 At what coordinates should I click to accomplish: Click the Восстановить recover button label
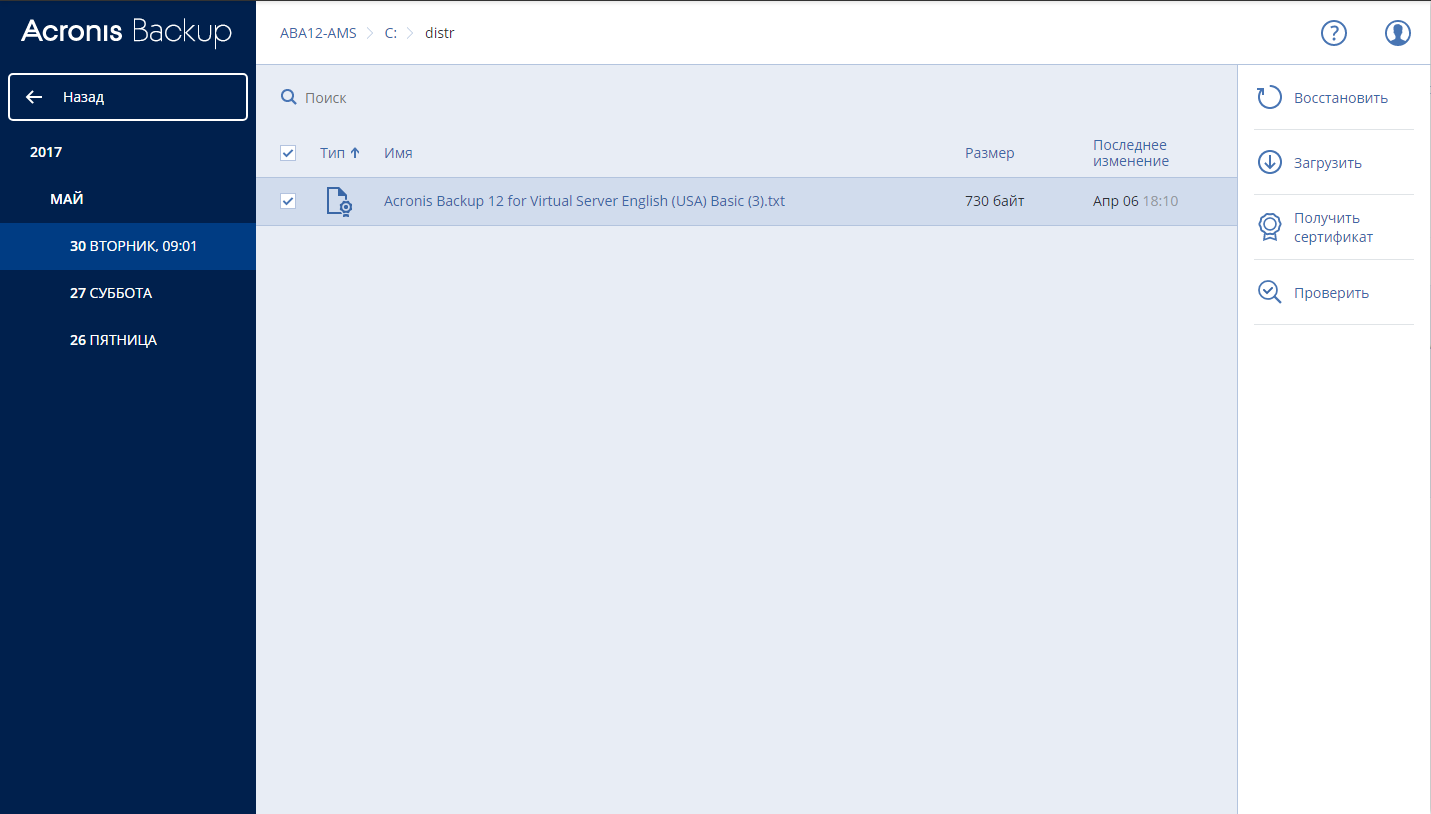click(1341, 98)
